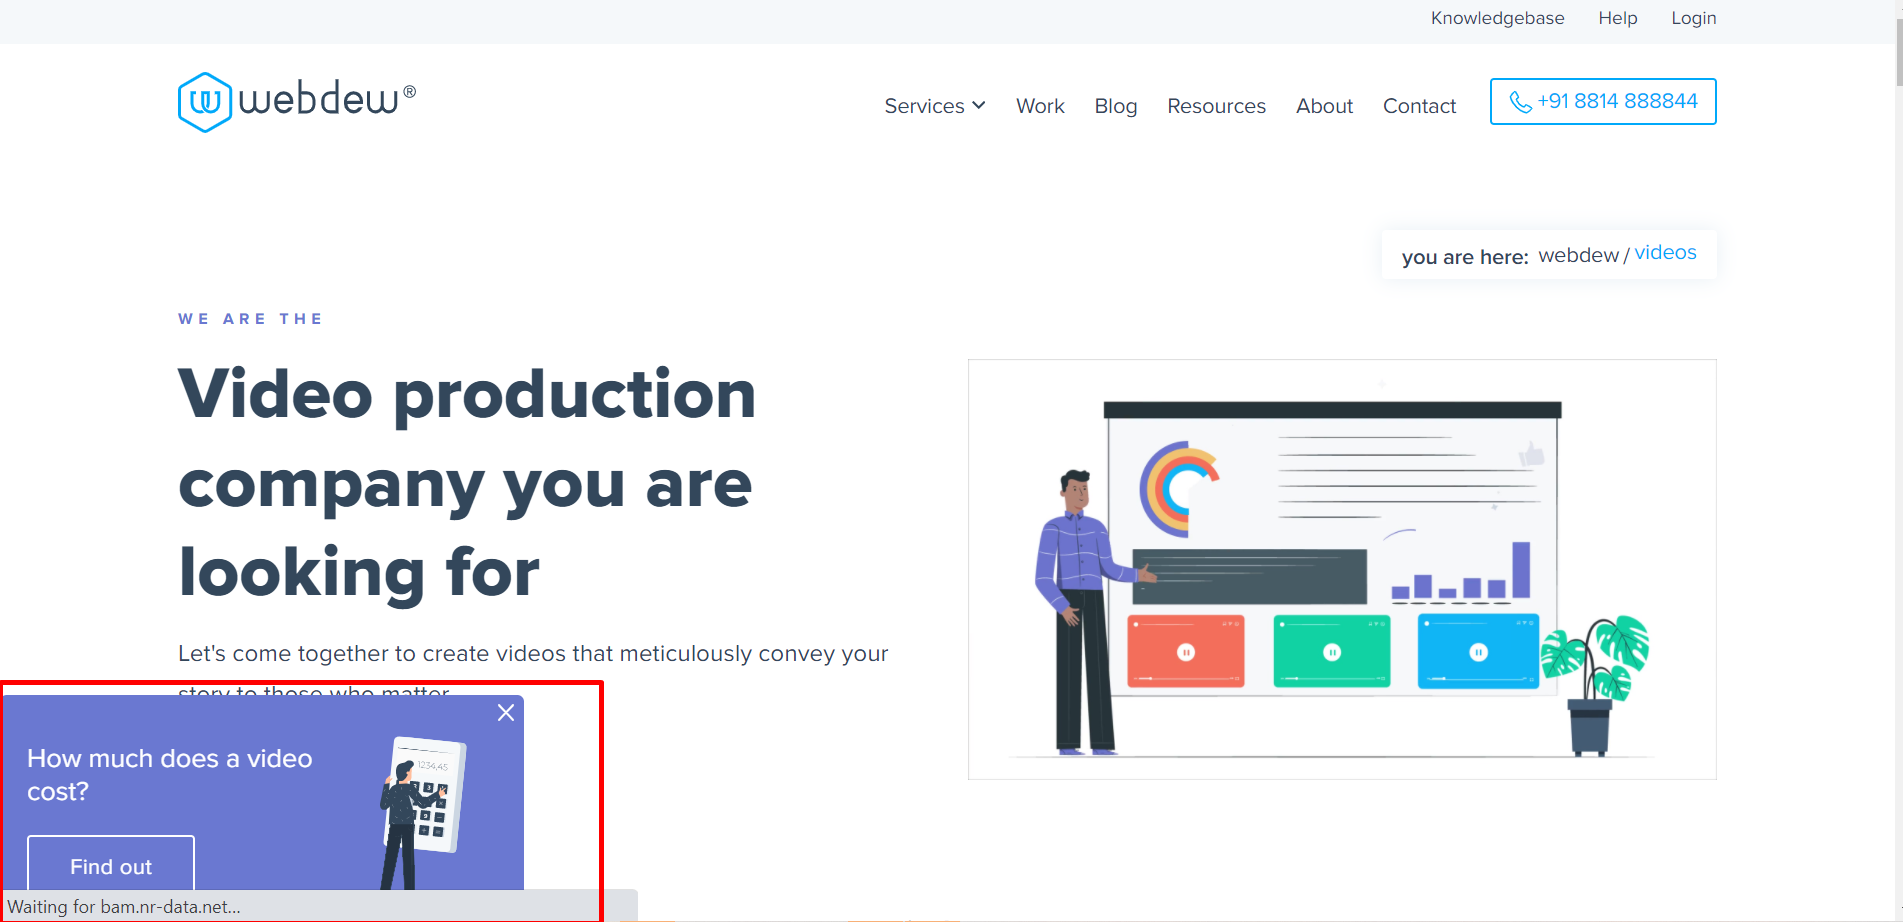Expand the Services dropdown menu

point(923,106)
